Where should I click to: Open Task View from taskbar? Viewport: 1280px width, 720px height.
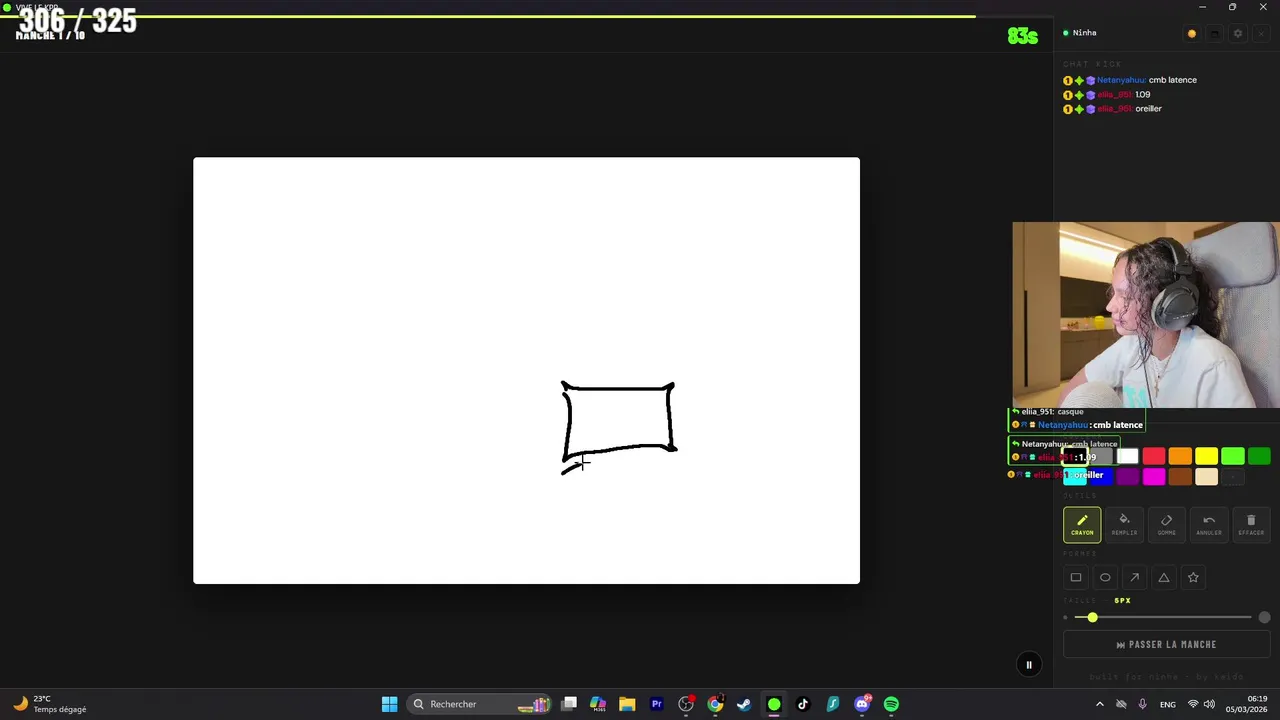click(569, 704)
